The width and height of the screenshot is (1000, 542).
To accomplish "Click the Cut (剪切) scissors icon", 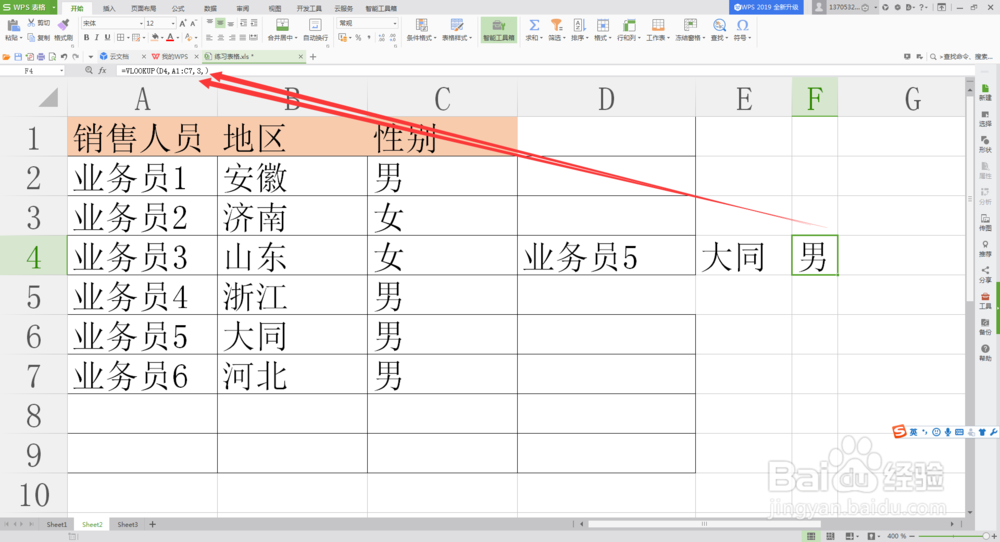I will (x=31, y=23).
